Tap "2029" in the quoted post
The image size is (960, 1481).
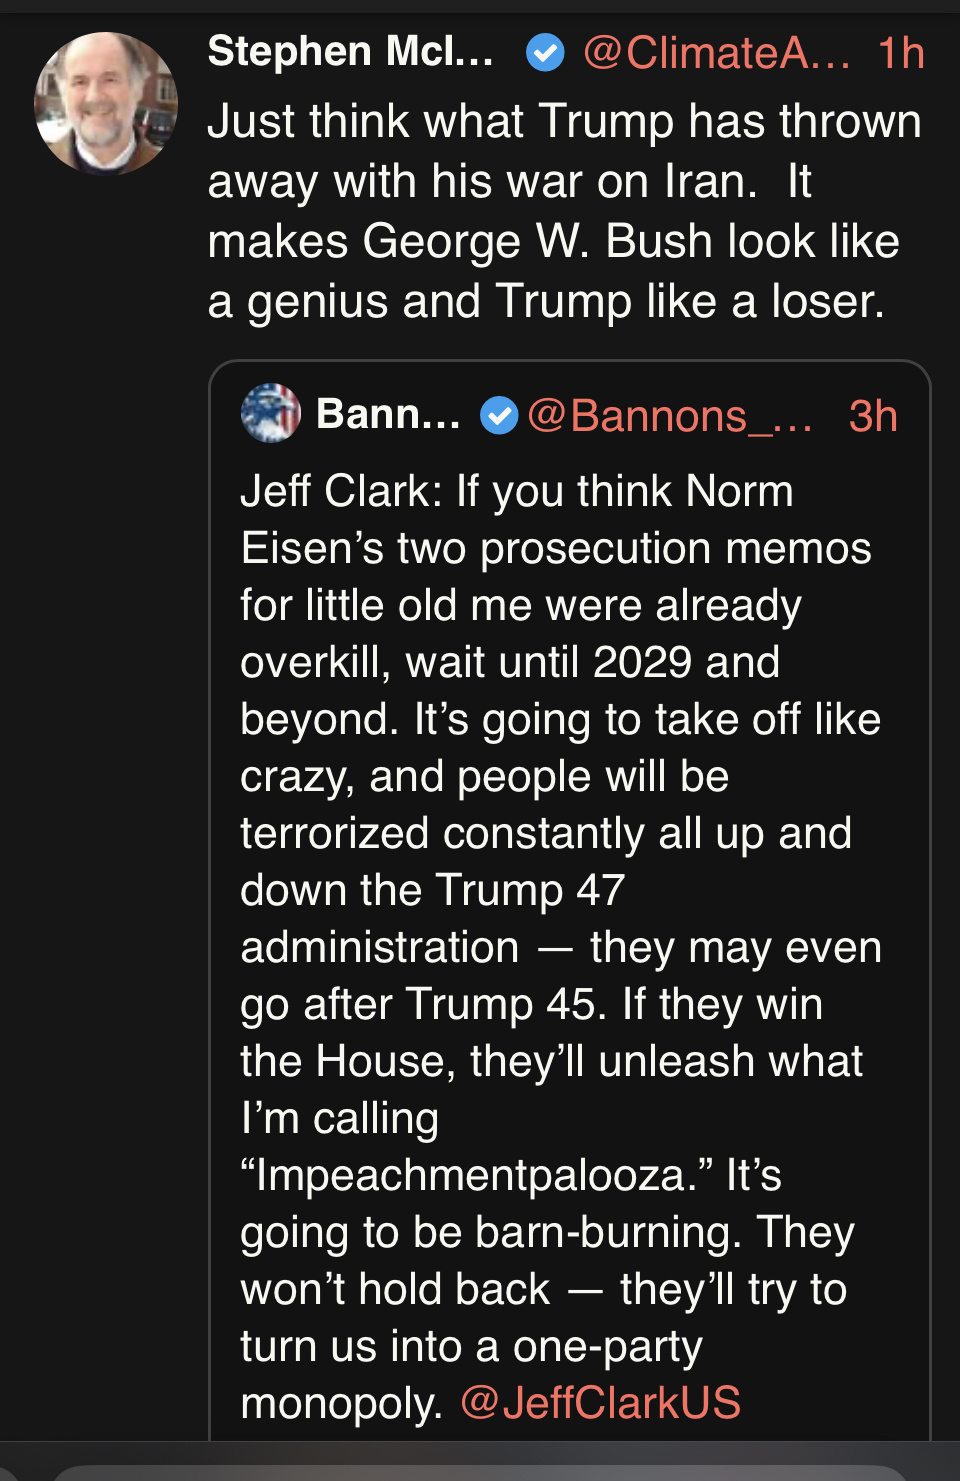[642, 662]
